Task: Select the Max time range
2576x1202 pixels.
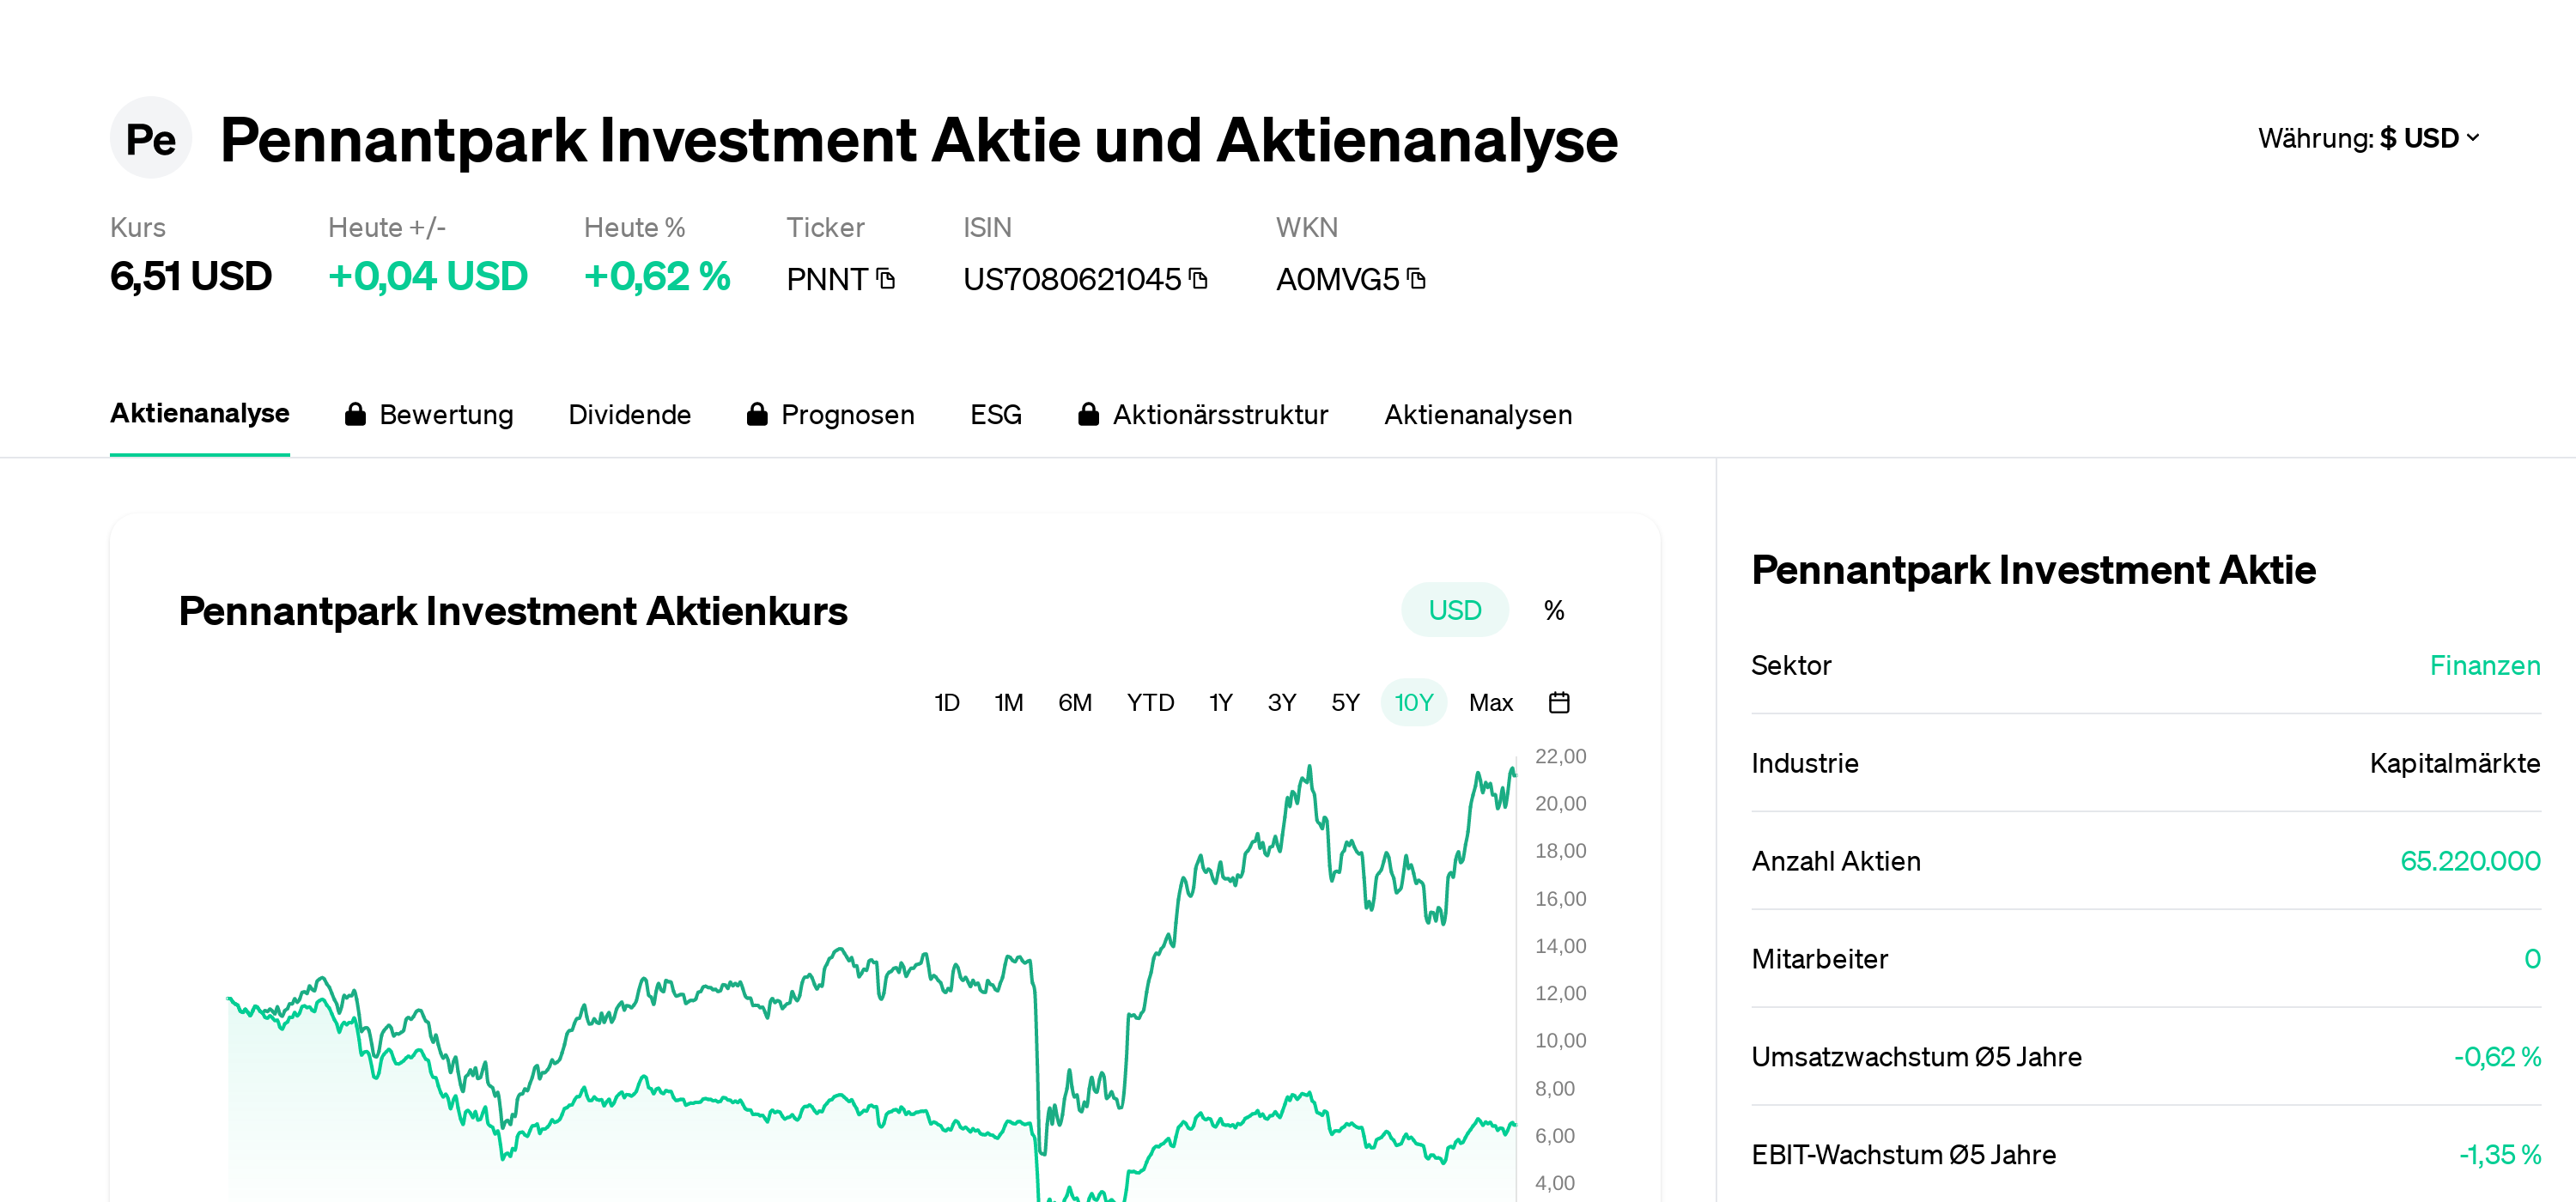Action: coord(1490,702)
